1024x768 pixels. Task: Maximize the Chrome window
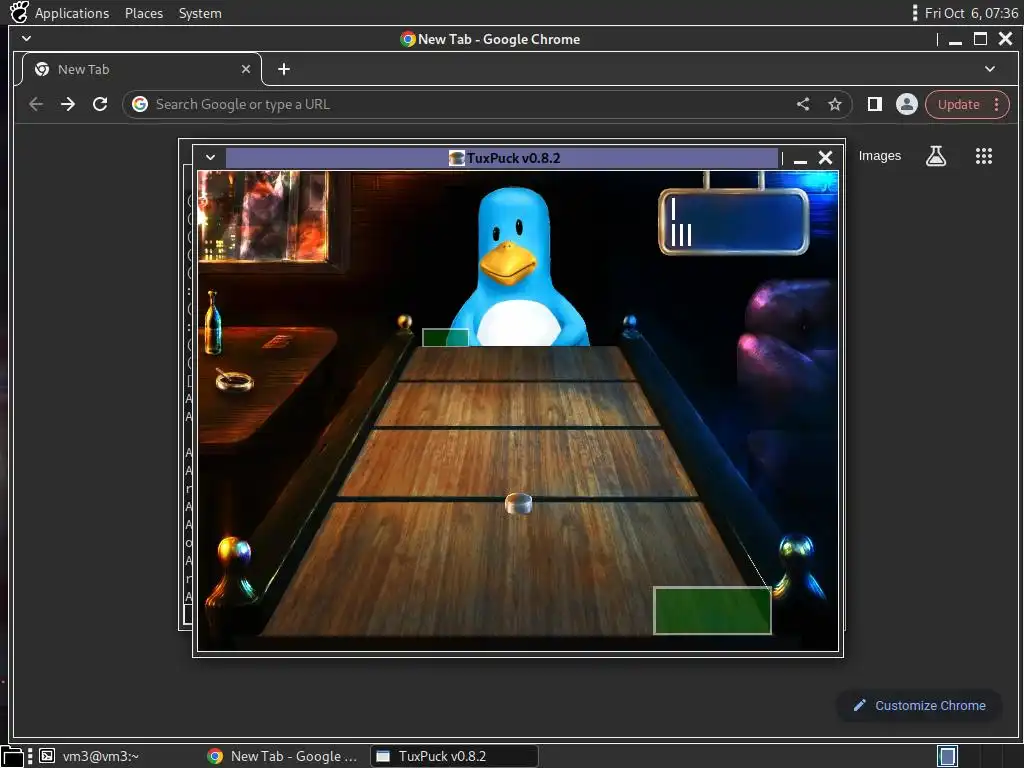point(980,39)
